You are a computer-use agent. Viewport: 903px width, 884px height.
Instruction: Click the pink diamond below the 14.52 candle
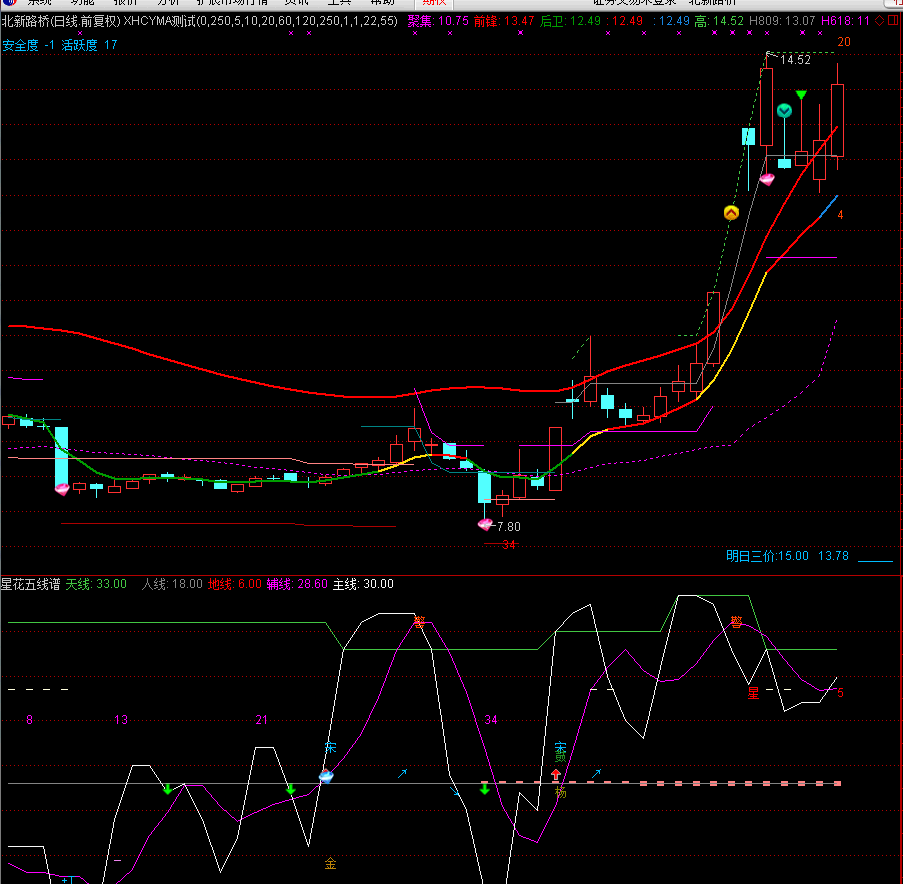pyautogui.click(x=767, y=179)
